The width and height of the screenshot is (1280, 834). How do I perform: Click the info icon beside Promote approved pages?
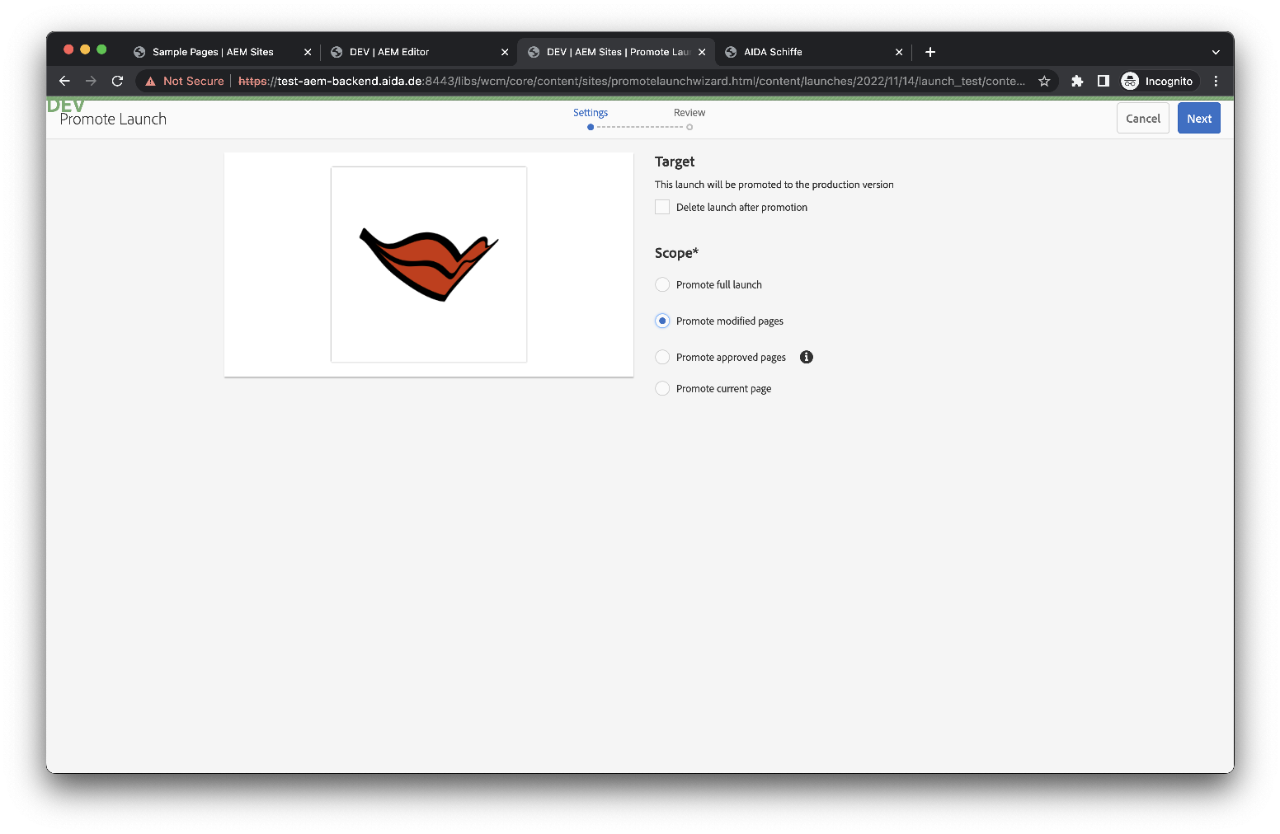[806, 357]
